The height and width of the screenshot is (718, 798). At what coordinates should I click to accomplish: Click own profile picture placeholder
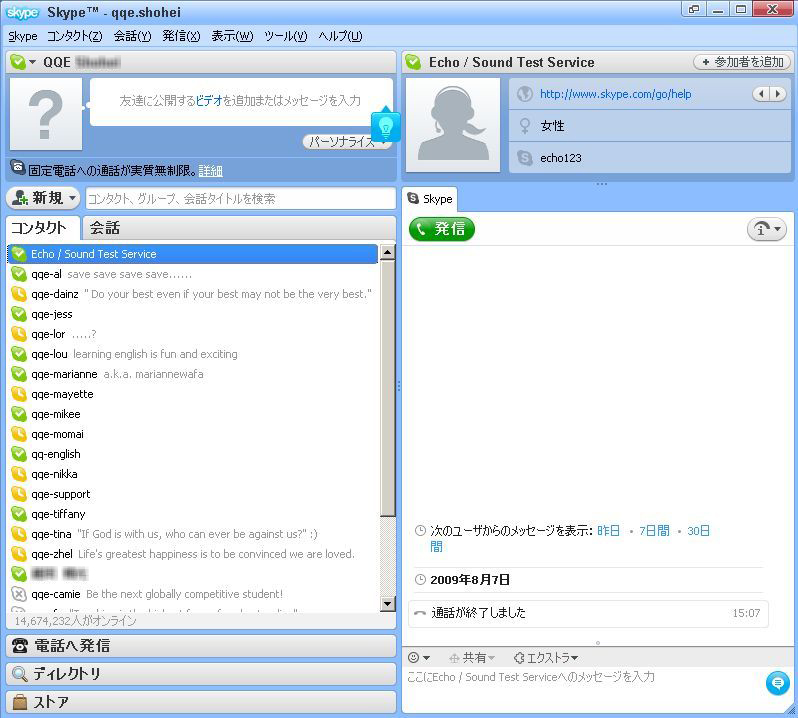tap(46, 114)
